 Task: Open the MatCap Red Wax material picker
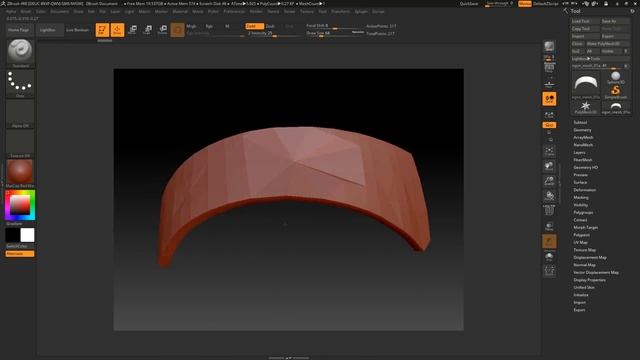pyautogui.click(x=20, y=173)
